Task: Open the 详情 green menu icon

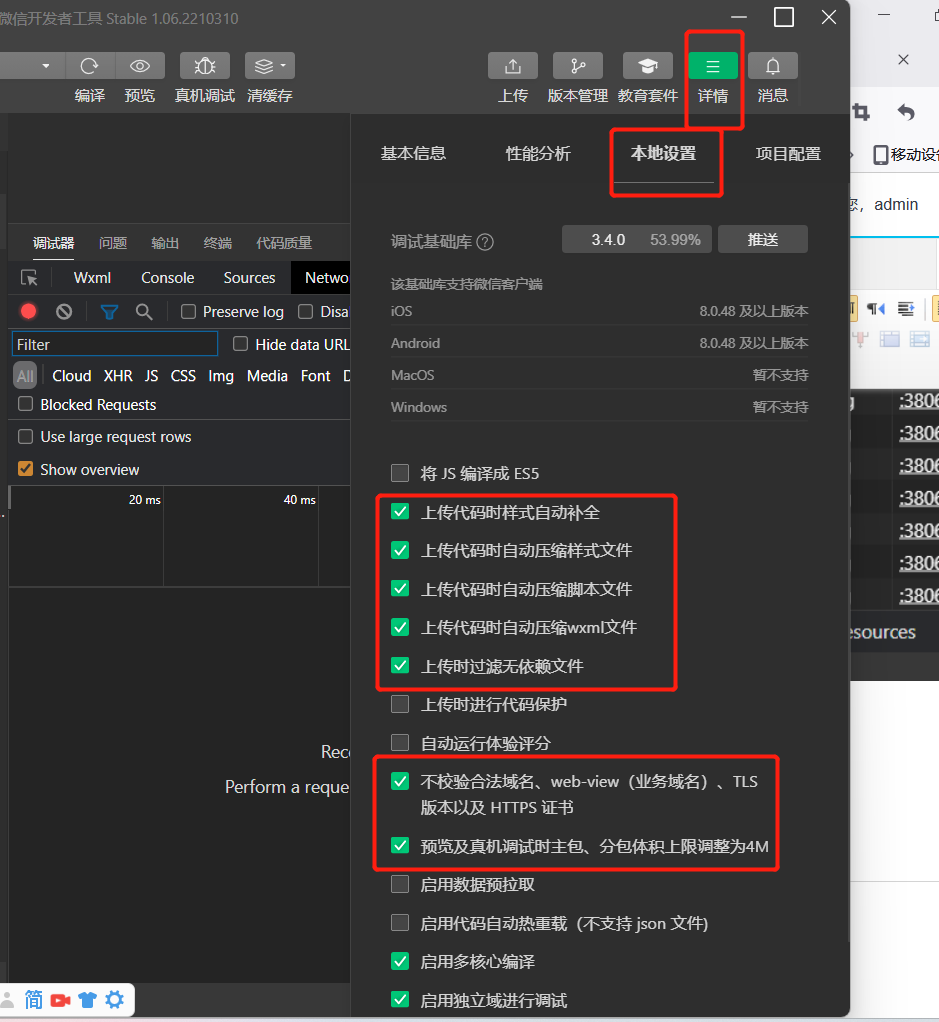Action: click(x=713, y=66)
